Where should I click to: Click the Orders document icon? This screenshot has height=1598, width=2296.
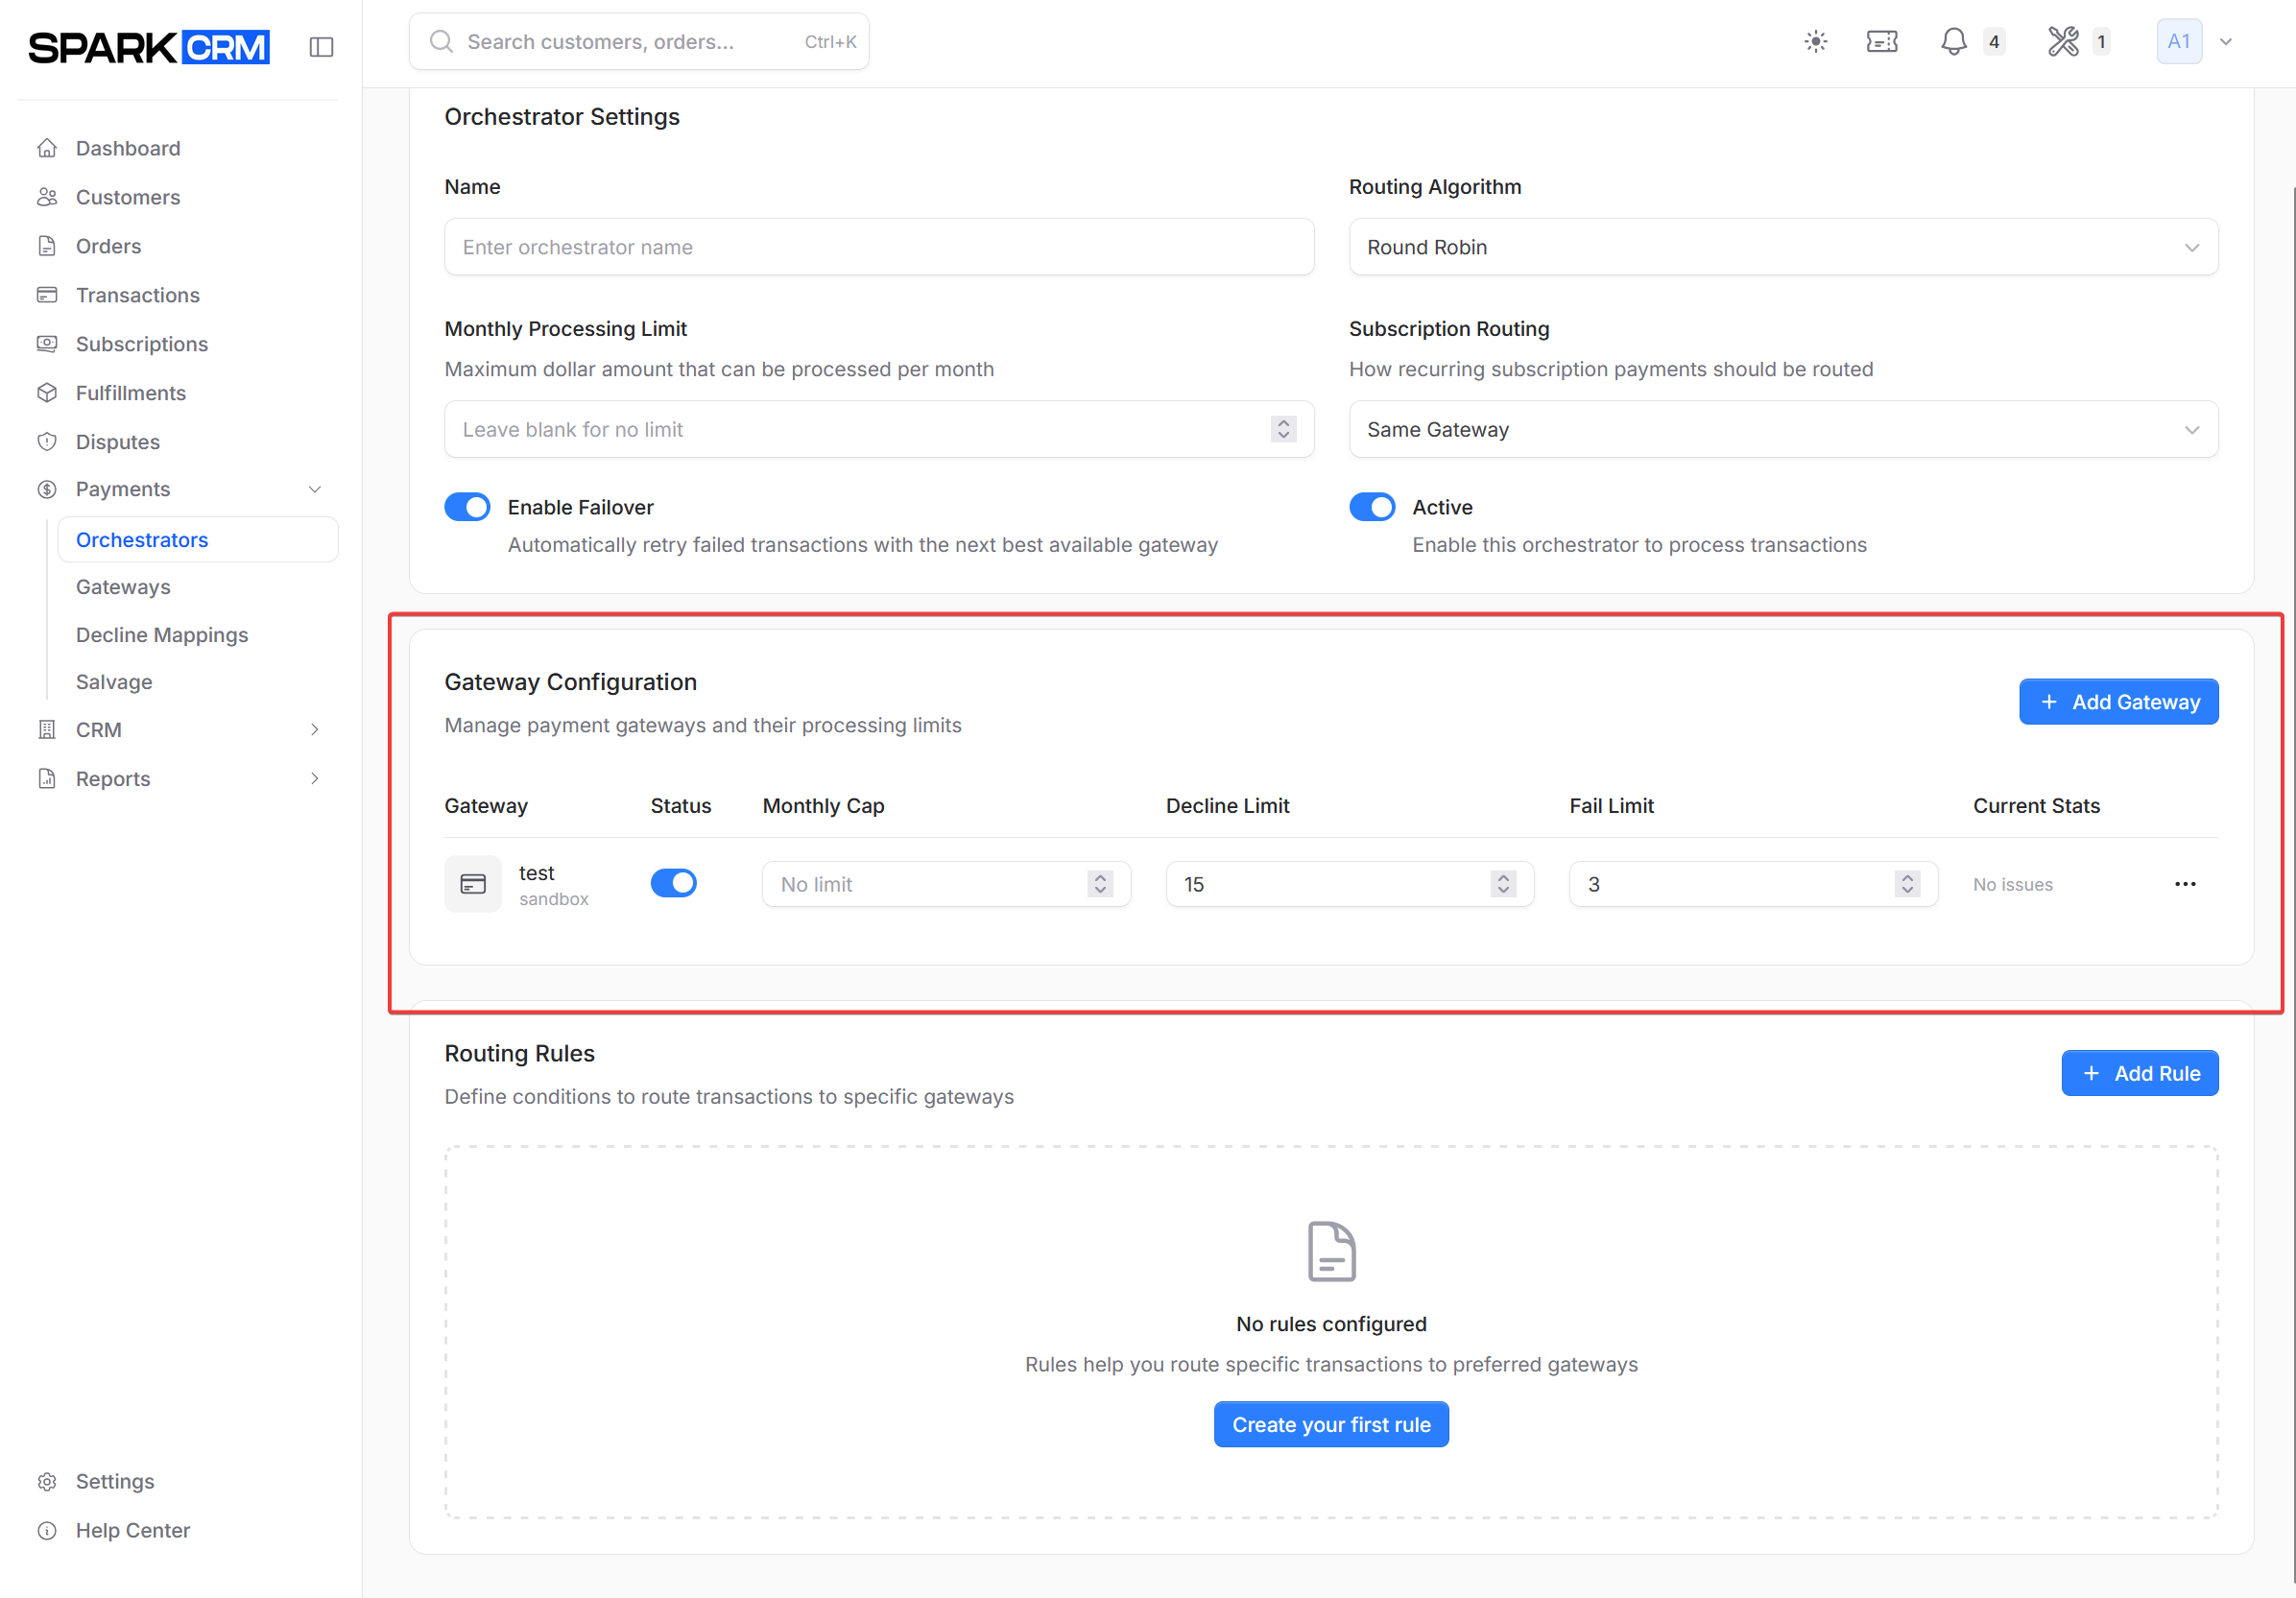47,246
